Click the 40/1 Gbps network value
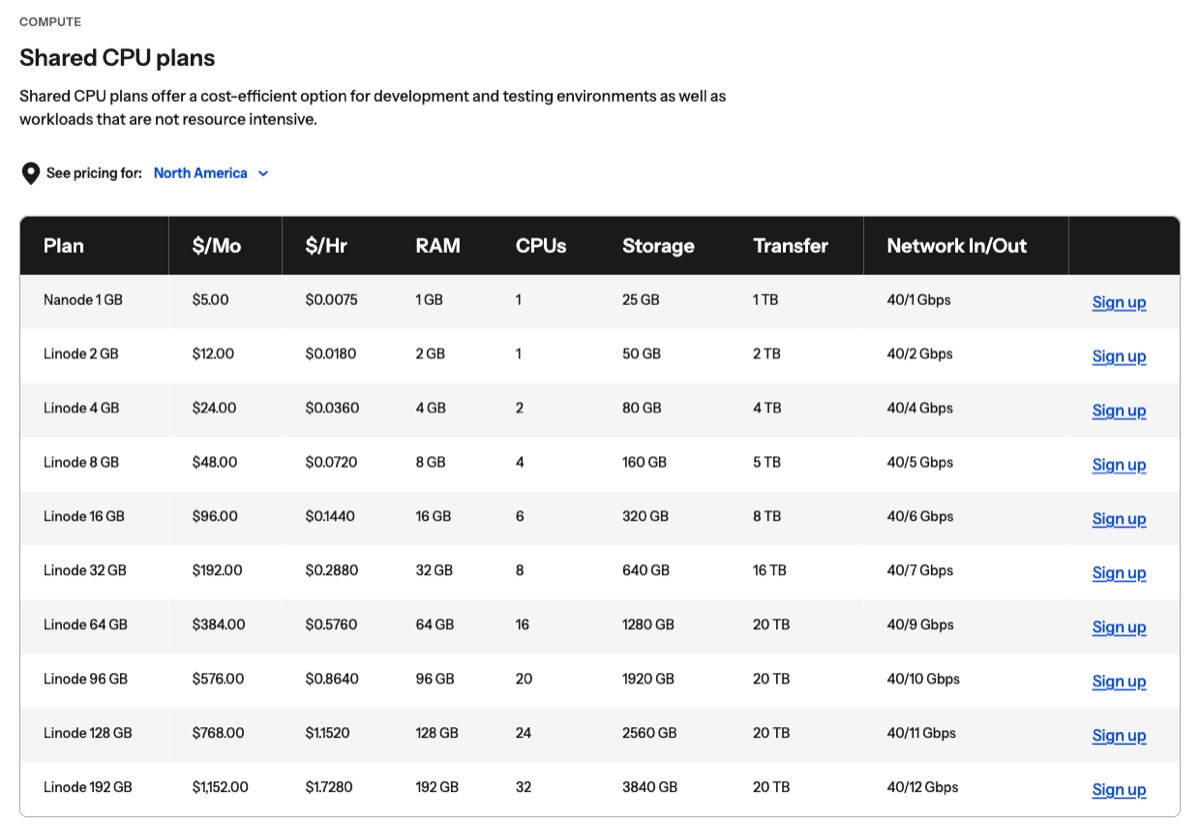1200x824 pixels. (919, 299)
